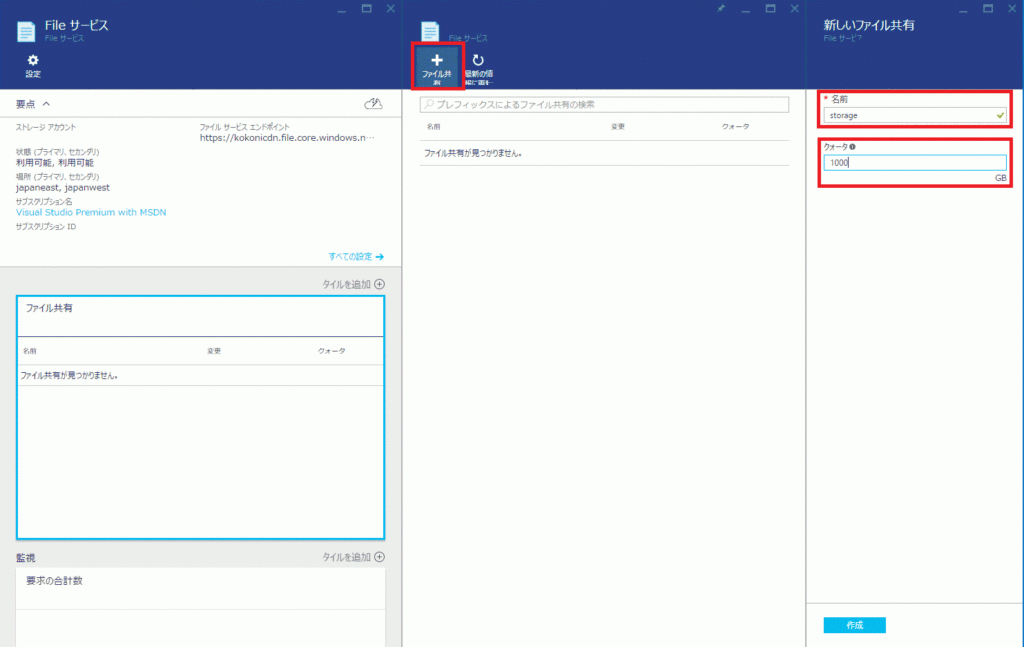Image resolution: width=1024 pixels, height=647 pixels.
Task: Maximize the 新しいファイル共有 blade
Action: [988, 8]
